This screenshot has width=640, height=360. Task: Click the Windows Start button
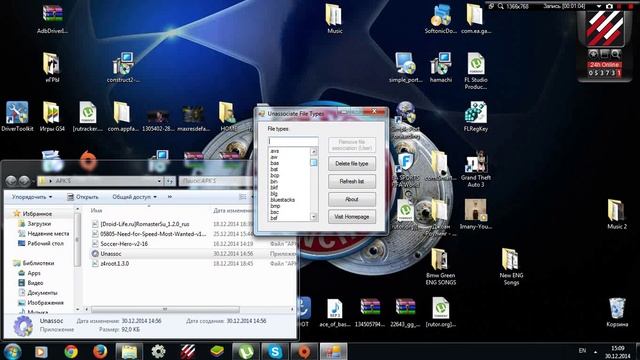point(12,351)
